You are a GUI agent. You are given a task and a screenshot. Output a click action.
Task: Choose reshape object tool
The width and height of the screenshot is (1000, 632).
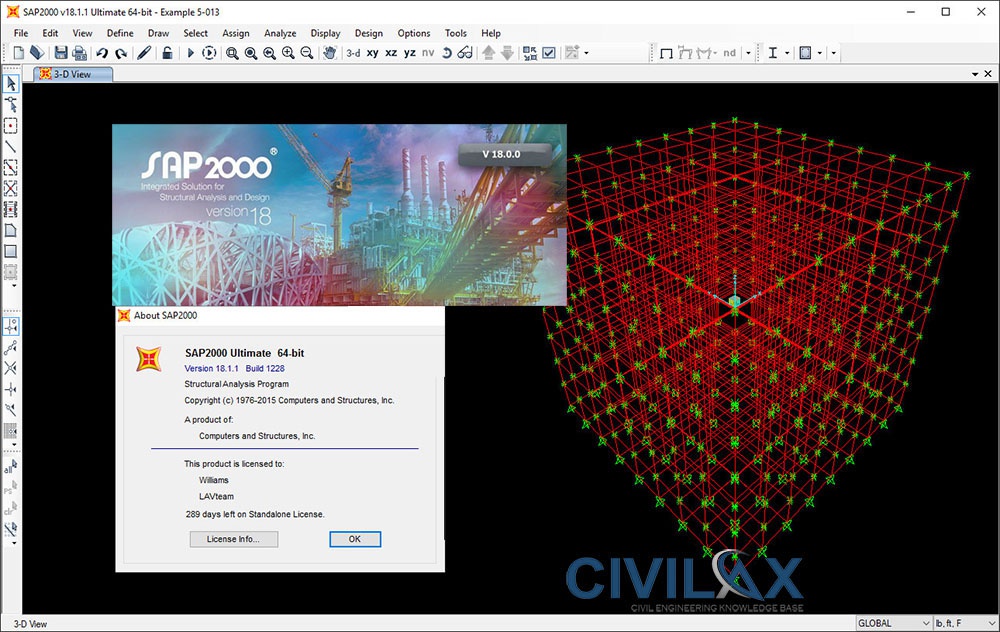coord(11,105)
